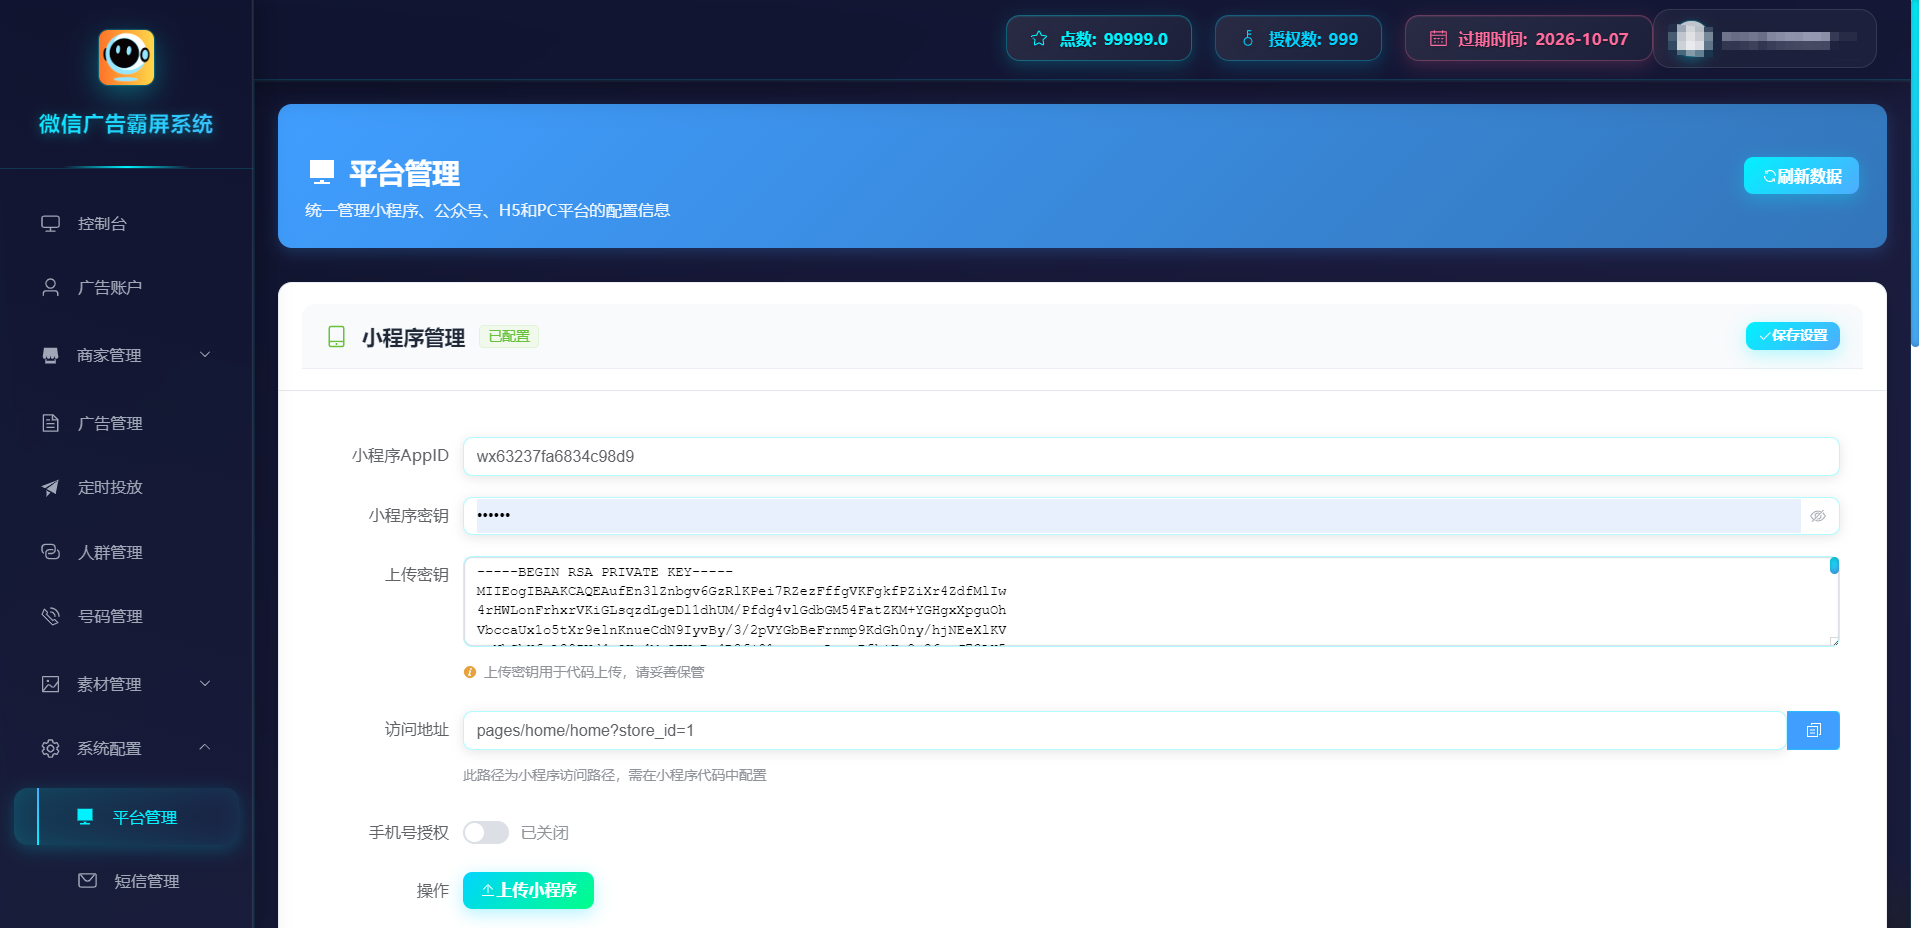Toggle the 手机号授权 switch

click(x=486, y=833)
